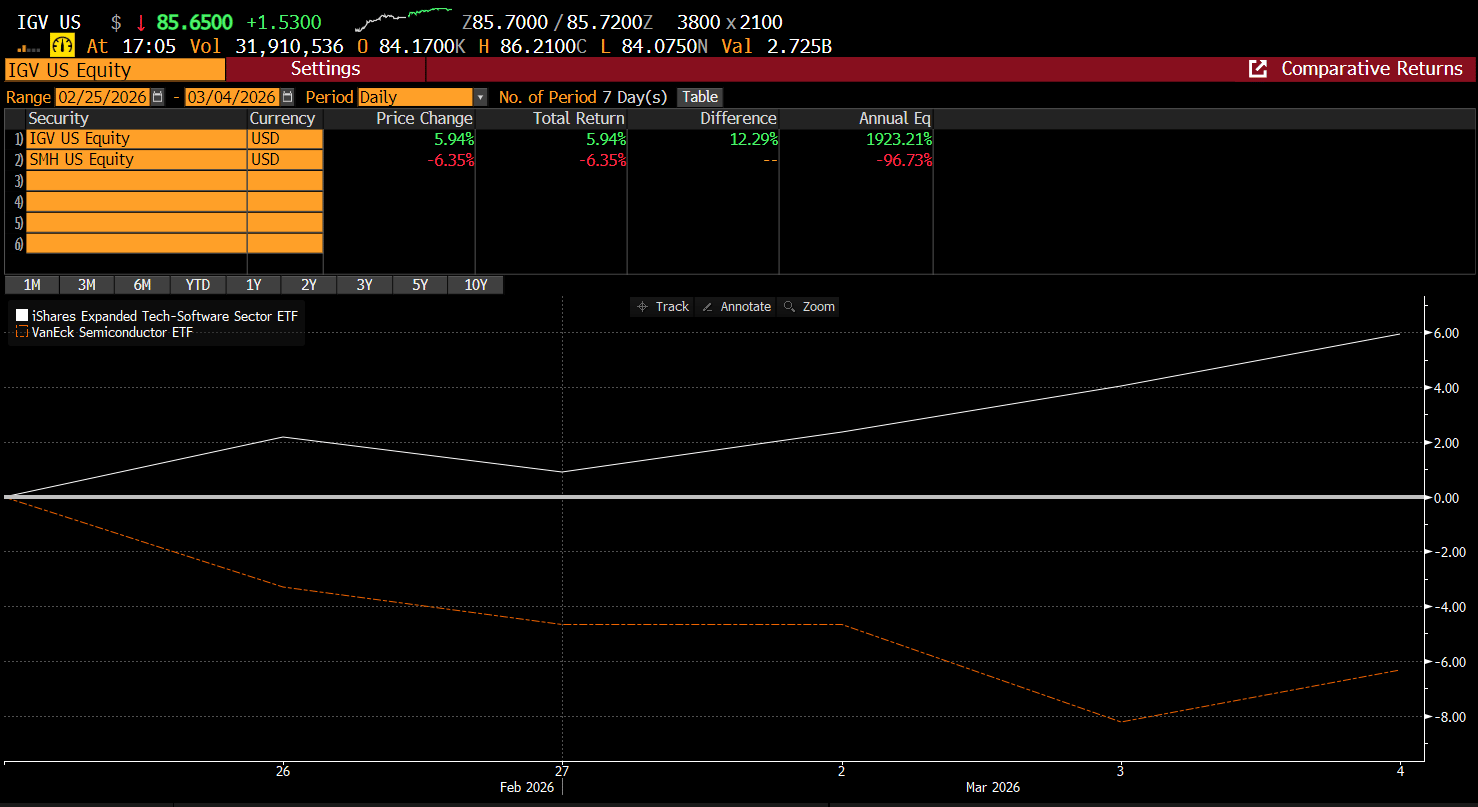Set chart range to 6M
This screenshot has height=807, width=1478.
(142, 285)
